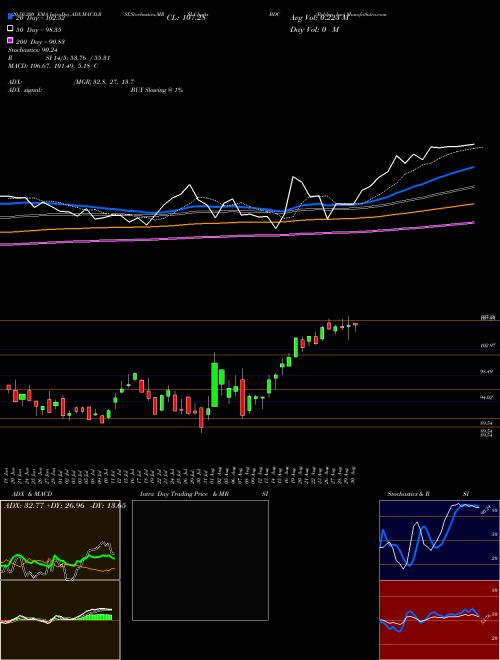Click the 96.49 price axis label
Viewport: 500px width, 660px height.
coord(487,371)
